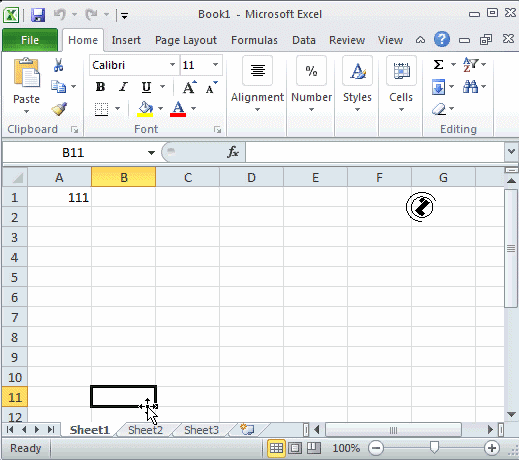This screenshot has height=460, width=519.
Task: Open the green File button
Action: (30, 40)
